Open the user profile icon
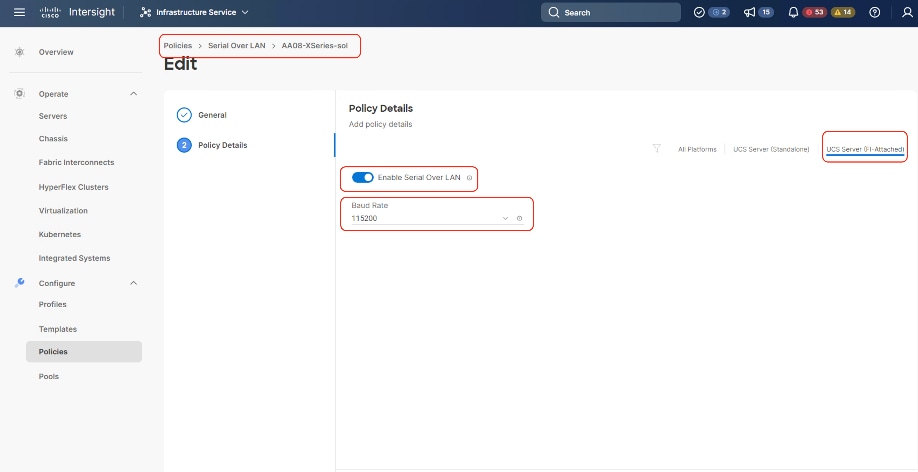Image resolution: width=918 pixels, height=472 pixels. (x=907, y=12)
